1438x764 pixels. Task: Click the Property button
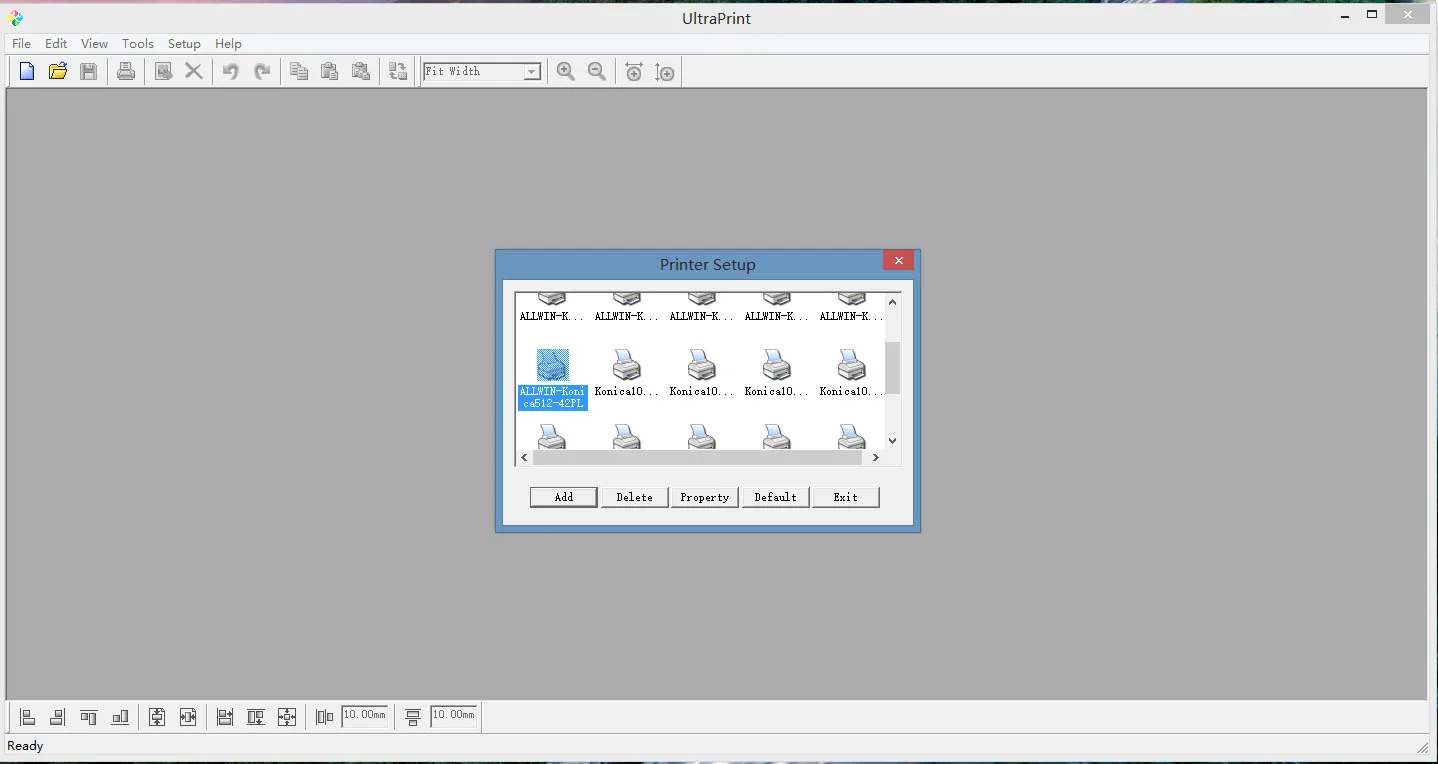[705, 497]
